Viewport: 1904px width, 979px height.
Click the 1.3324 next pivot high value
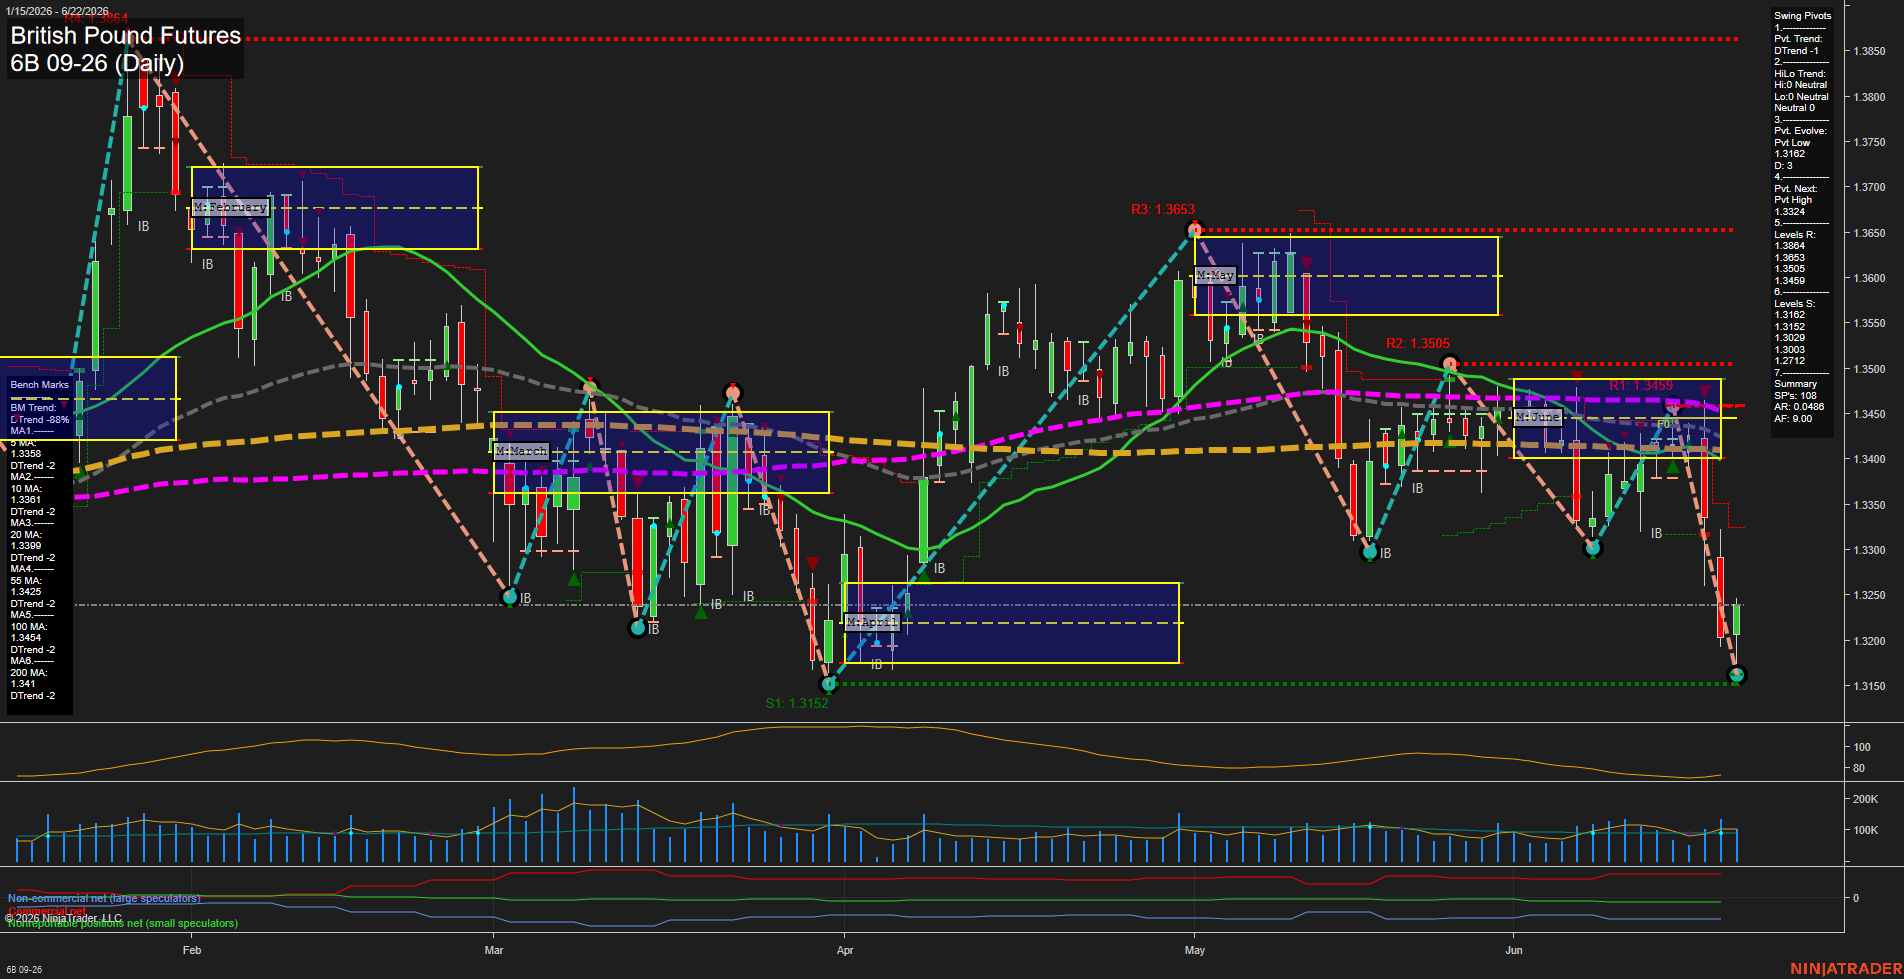1789,212
